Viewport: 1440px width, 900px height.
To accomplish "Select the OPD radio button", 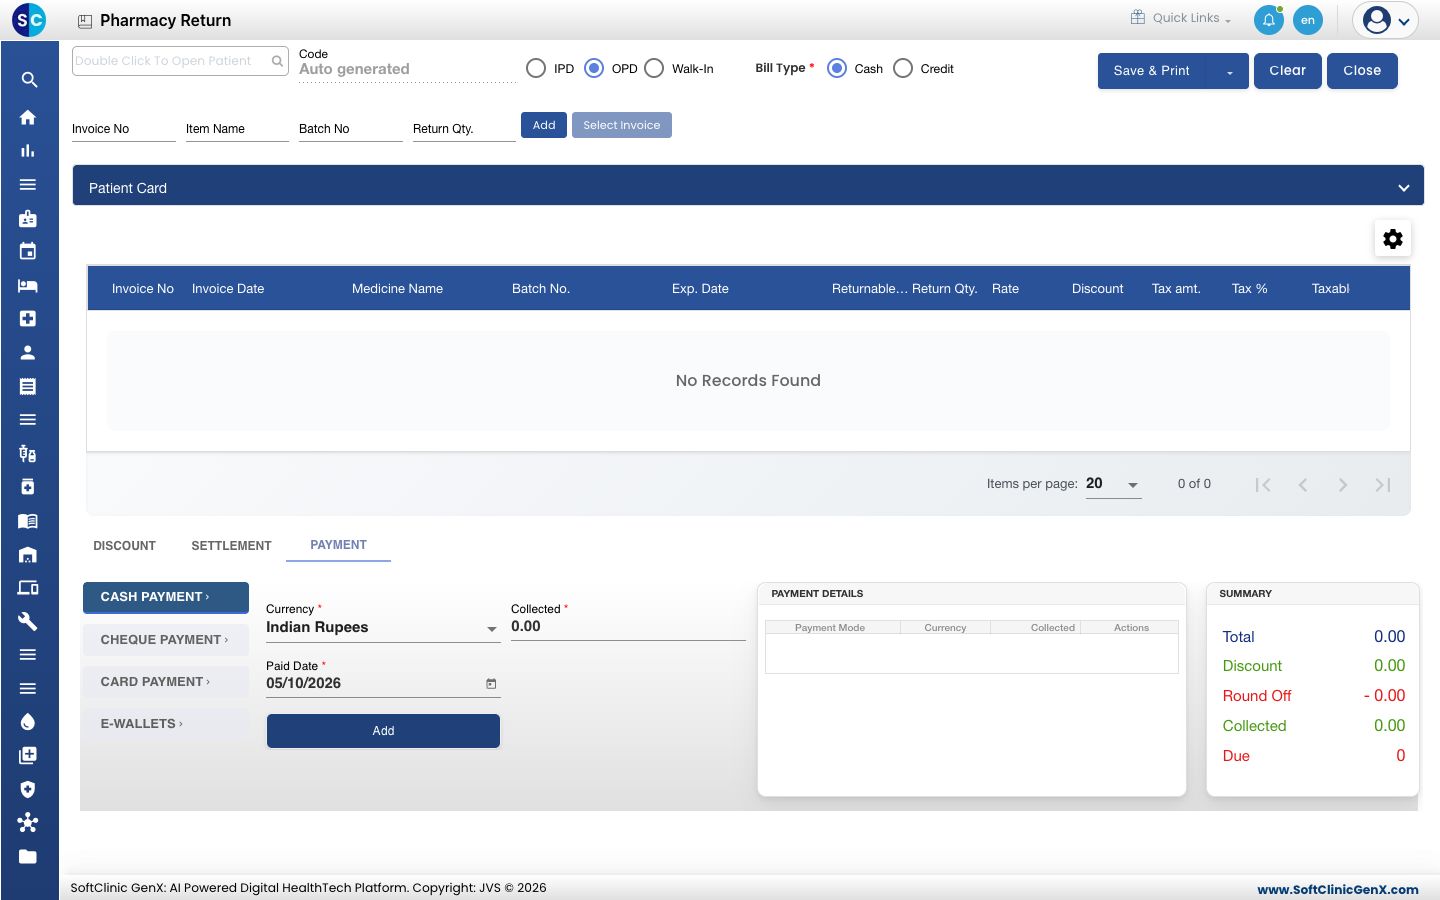I will [594, 68].
